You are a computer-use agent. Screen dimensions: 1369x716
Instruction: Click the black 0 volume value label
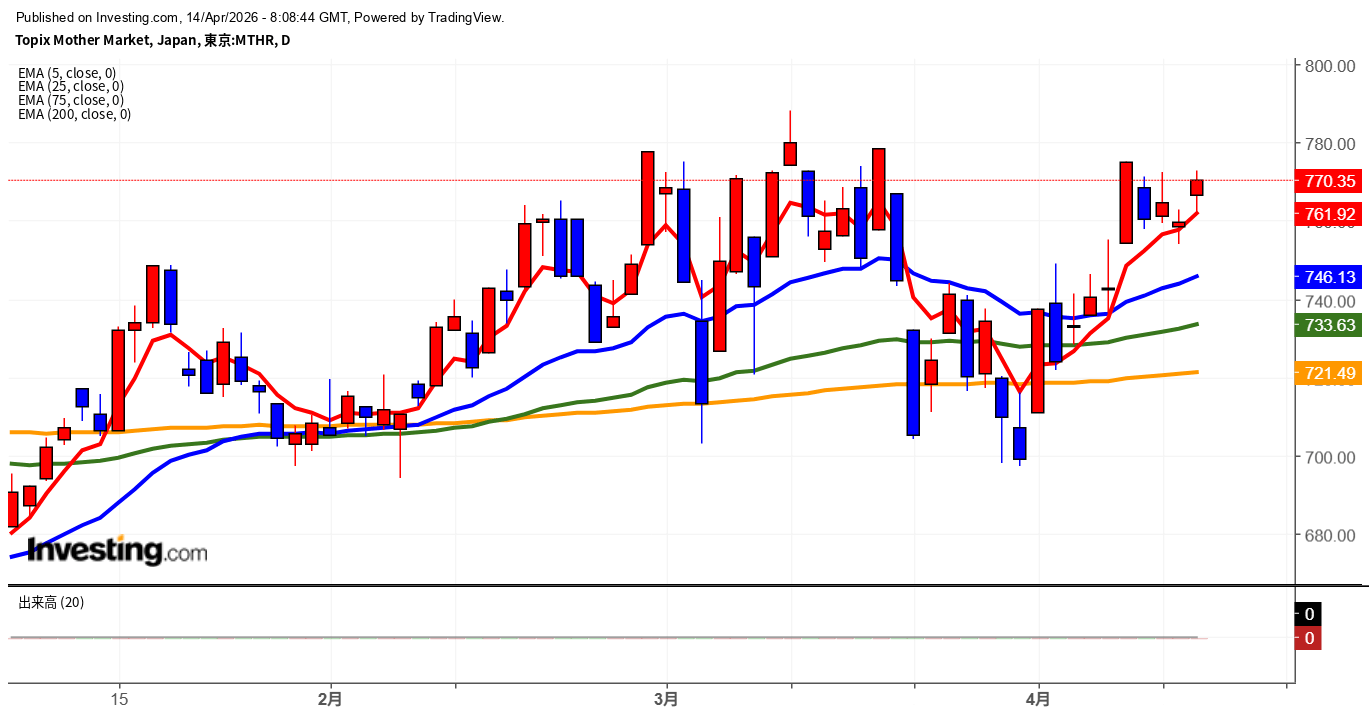[1309, 614]
